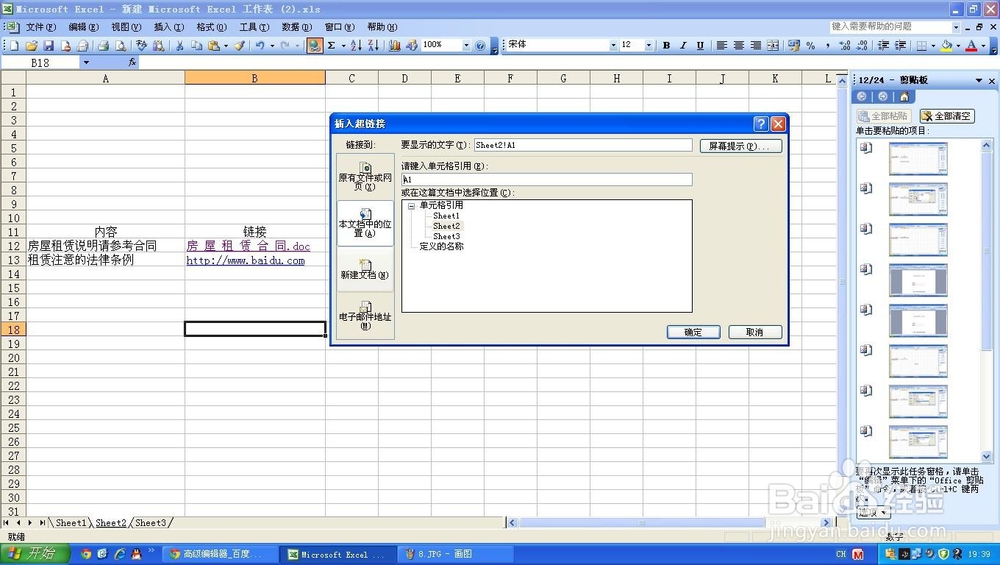Click the Windows 开始 Start button
The height and width of the screenshot is (565, 1000).
[35, 554]
